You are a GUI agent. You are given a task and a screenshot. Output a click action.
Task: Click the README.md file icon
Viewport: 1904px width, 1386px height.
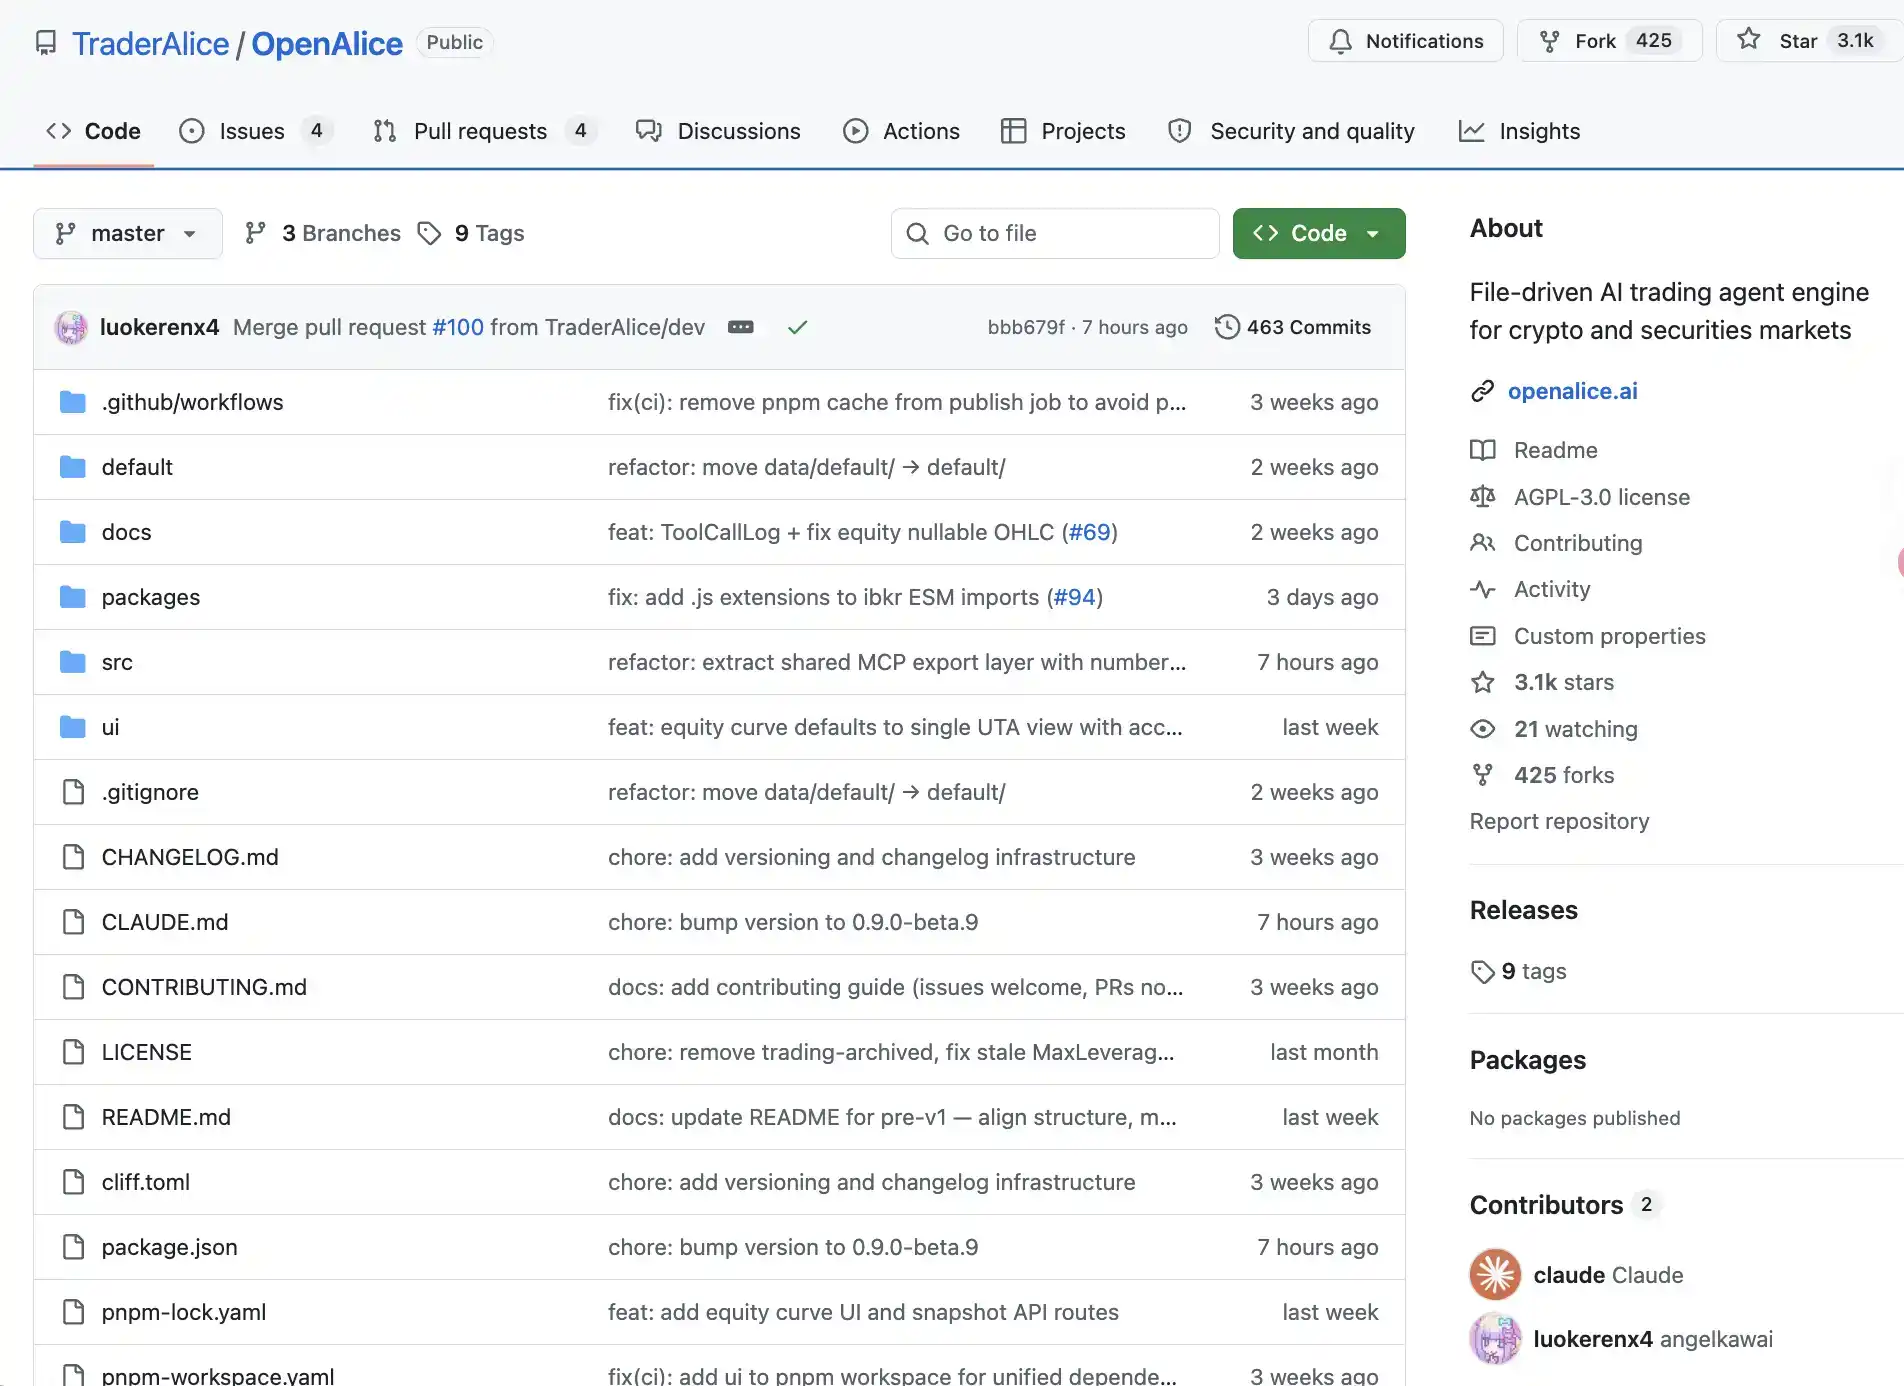pyautogui.click(x=73, y=1117)
